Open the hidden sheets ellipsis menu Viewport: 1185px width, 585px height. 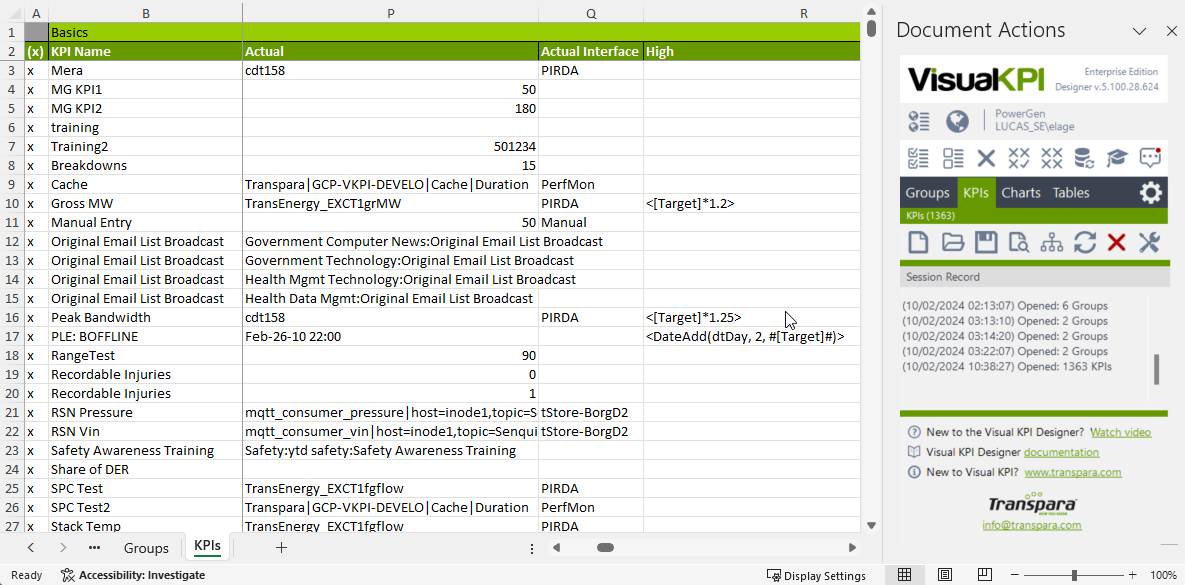pyautogui.click(x=94, y=548)
